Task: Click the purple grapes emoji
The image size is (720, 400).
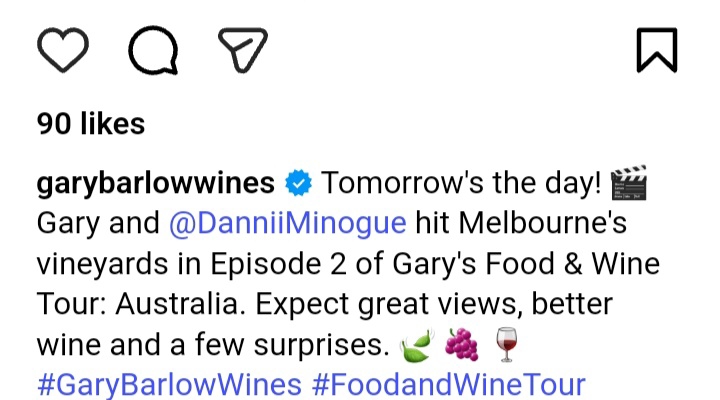Action: 461,344
